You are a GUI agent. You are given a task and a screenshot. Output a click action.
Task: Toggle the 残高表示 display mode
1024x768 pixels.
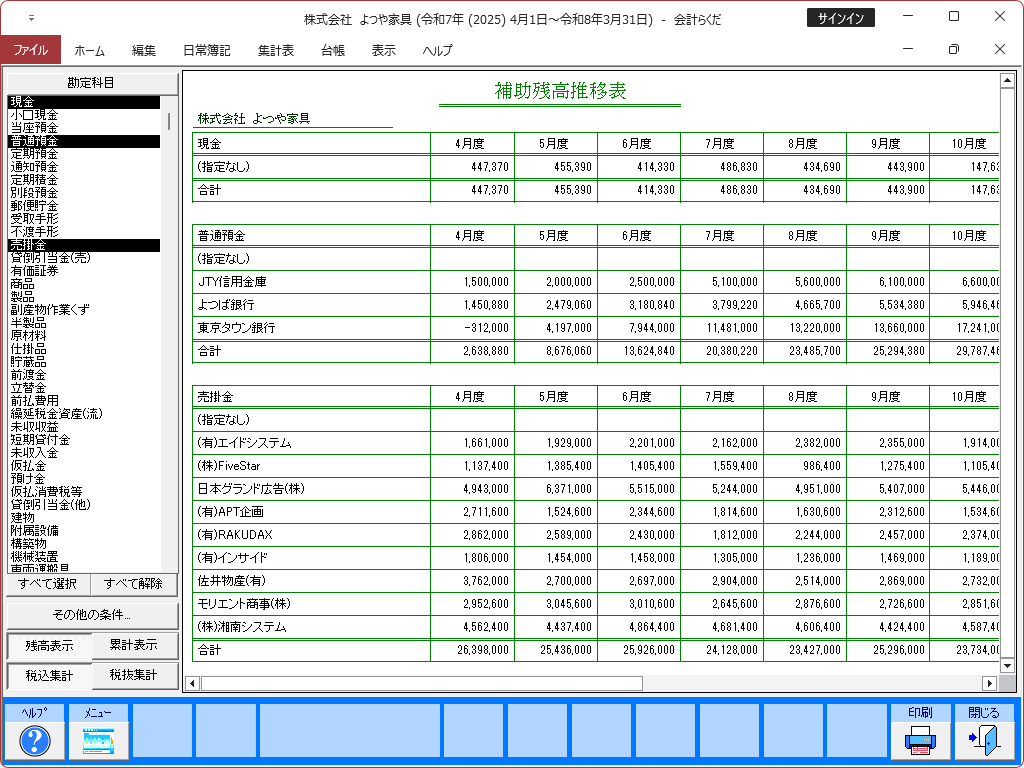pos(49,646)
